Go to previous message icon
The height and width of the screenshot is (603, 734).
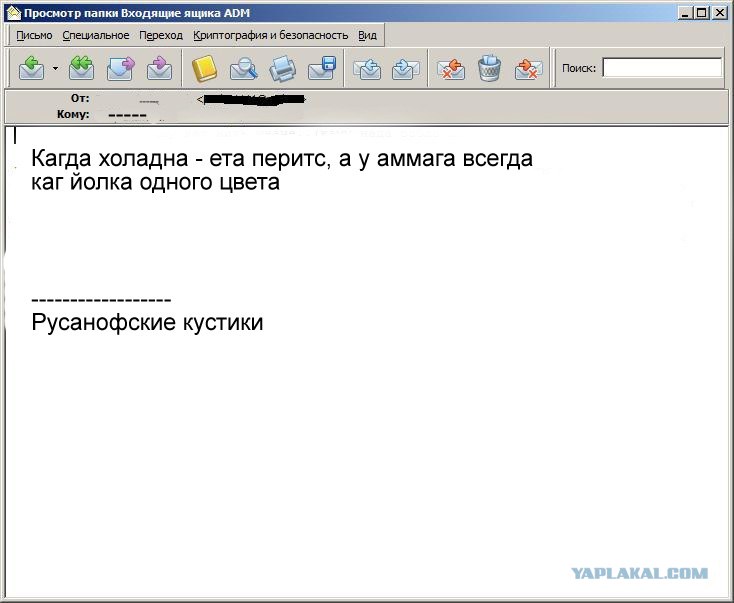(x=367, y=68)
